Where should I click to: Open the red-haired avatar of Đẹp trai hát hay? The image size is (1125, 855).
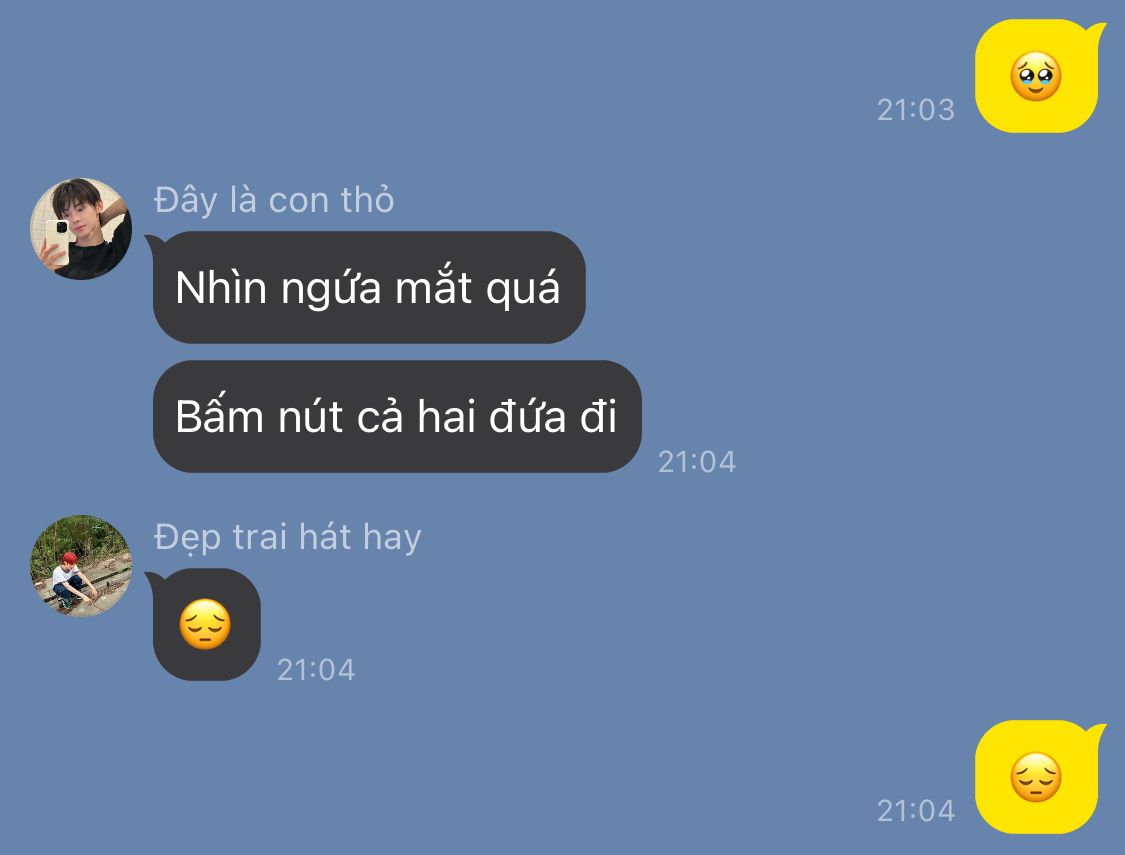(80, 566)
